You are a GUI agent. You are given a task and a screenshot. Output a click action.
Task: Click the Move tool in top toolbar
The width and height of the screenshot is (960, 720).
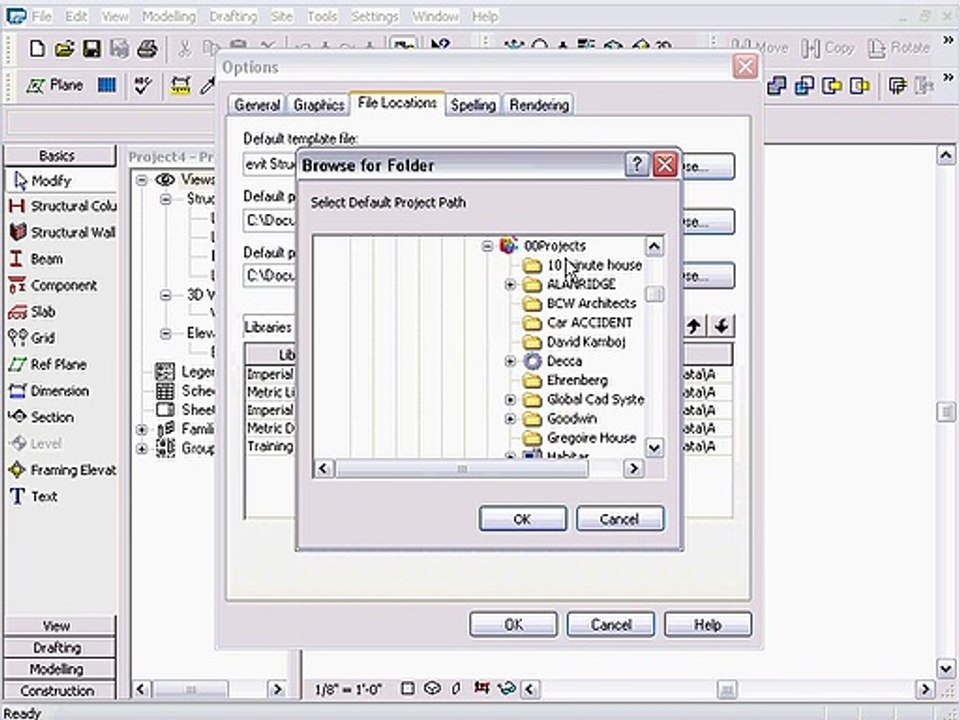click(760, 47)
